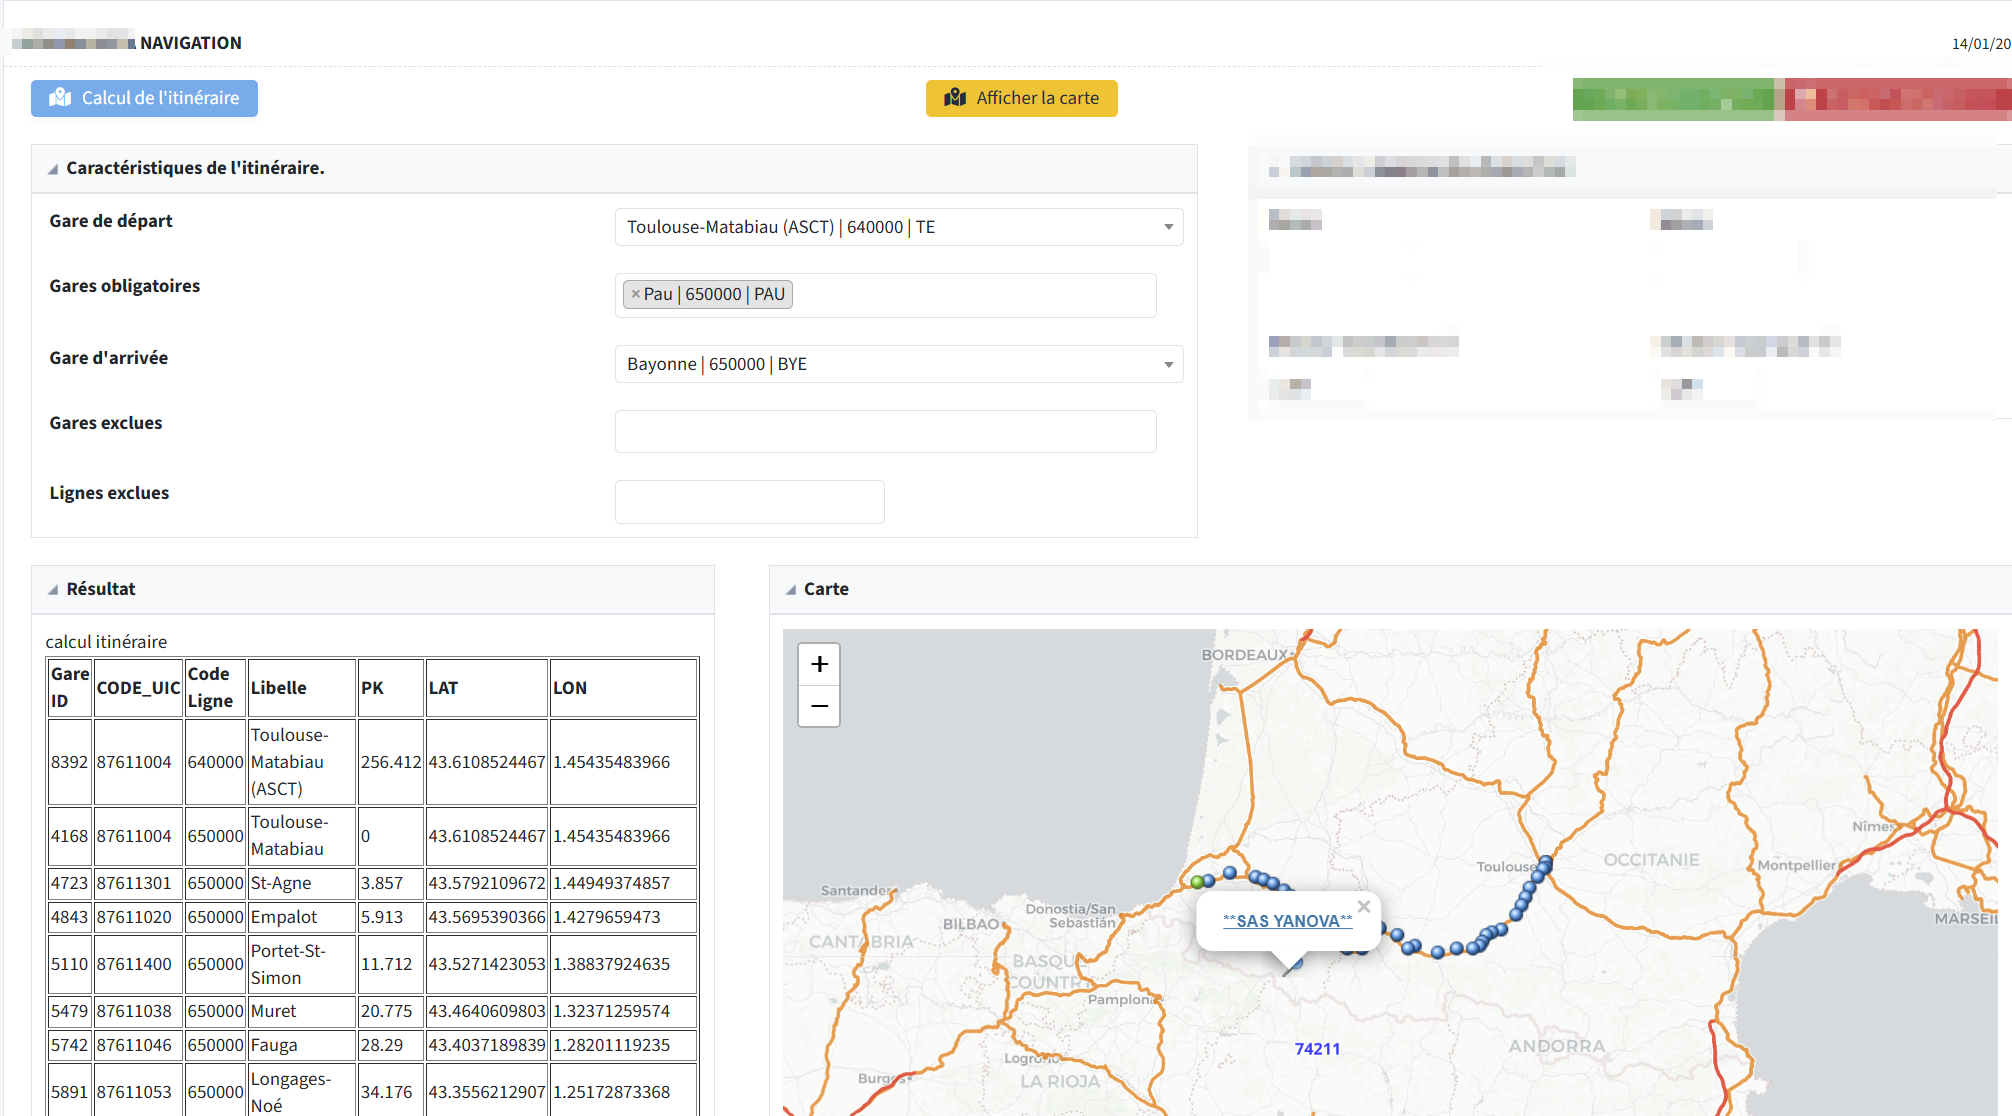Remove the Pau station tag via its ×
This screenshot has height=1116, width=2012.
coord(635,293)
